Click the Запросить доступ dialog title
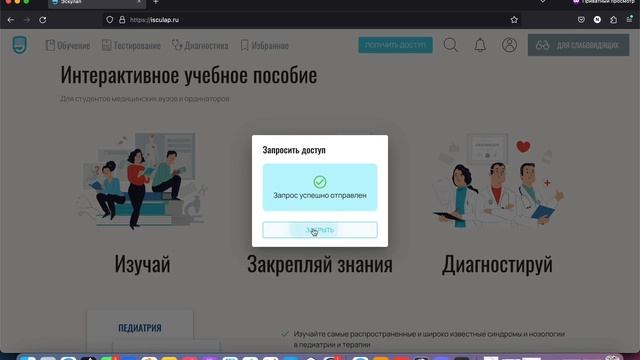 click(294, 150)
